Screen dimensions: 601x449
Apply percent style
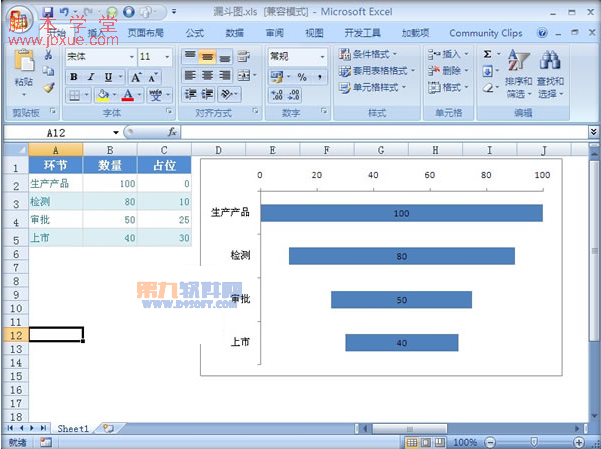click(302, 77)
